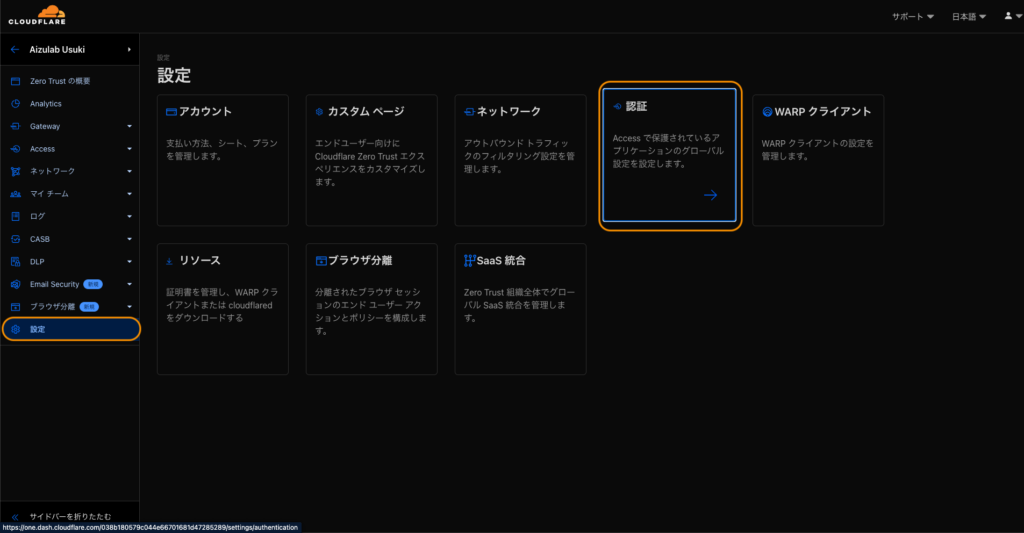Click the ブラウザ分離 card description text
Image resolution: width=1024 pixels, height=533 pixels.
(371, 312)
